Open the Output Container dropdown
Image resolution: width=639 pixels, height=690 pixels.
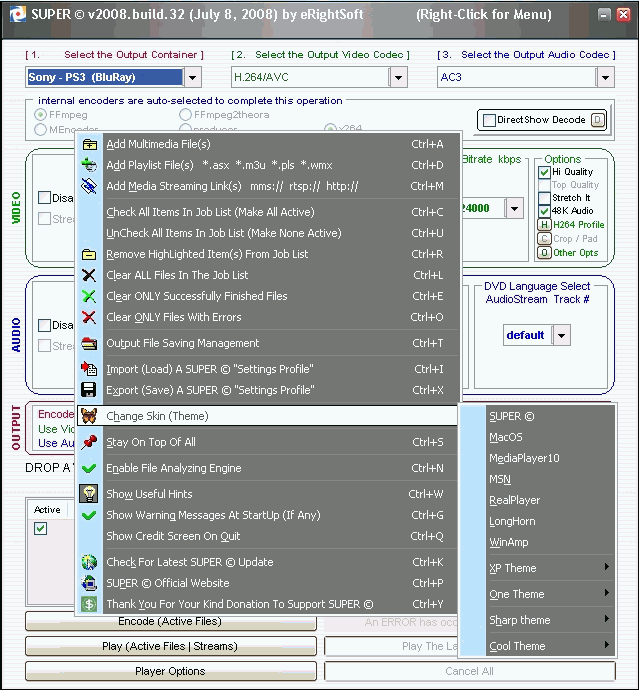(x=192, y=77)
